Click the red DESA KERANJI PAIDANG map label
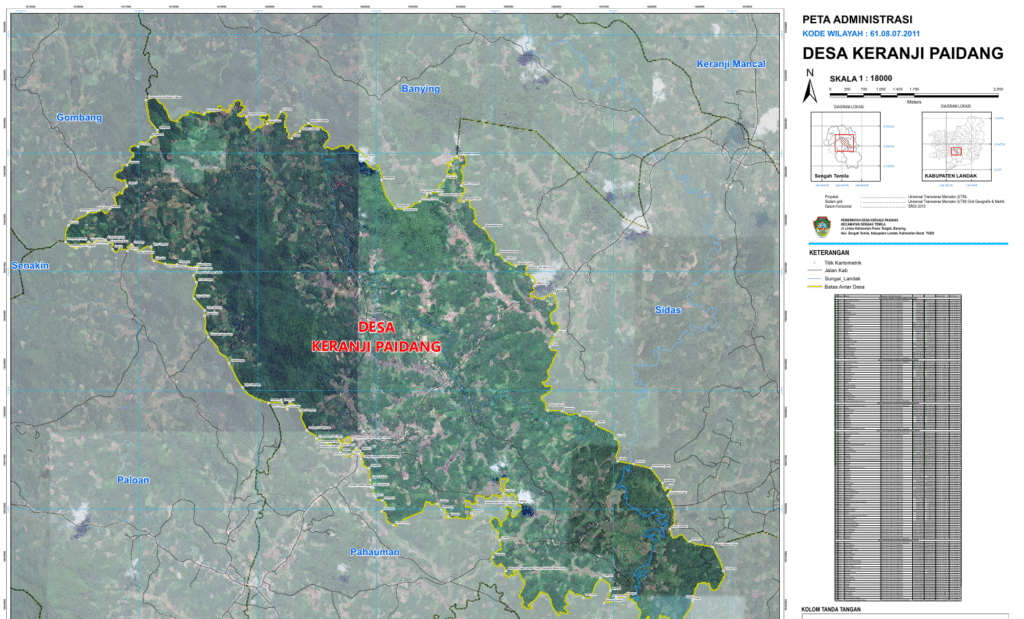Viewport: 1024px width, 619px height. [376, 336]
